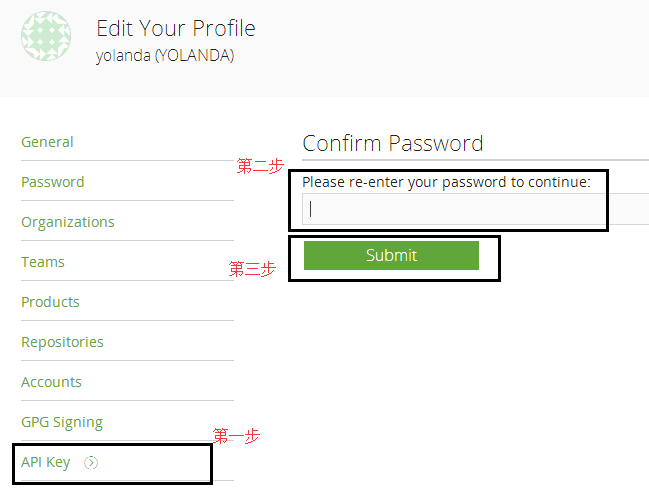Select the API Key sidebar item
The width and height of the screenshot is (649, 502).
[x=46, y=462]
